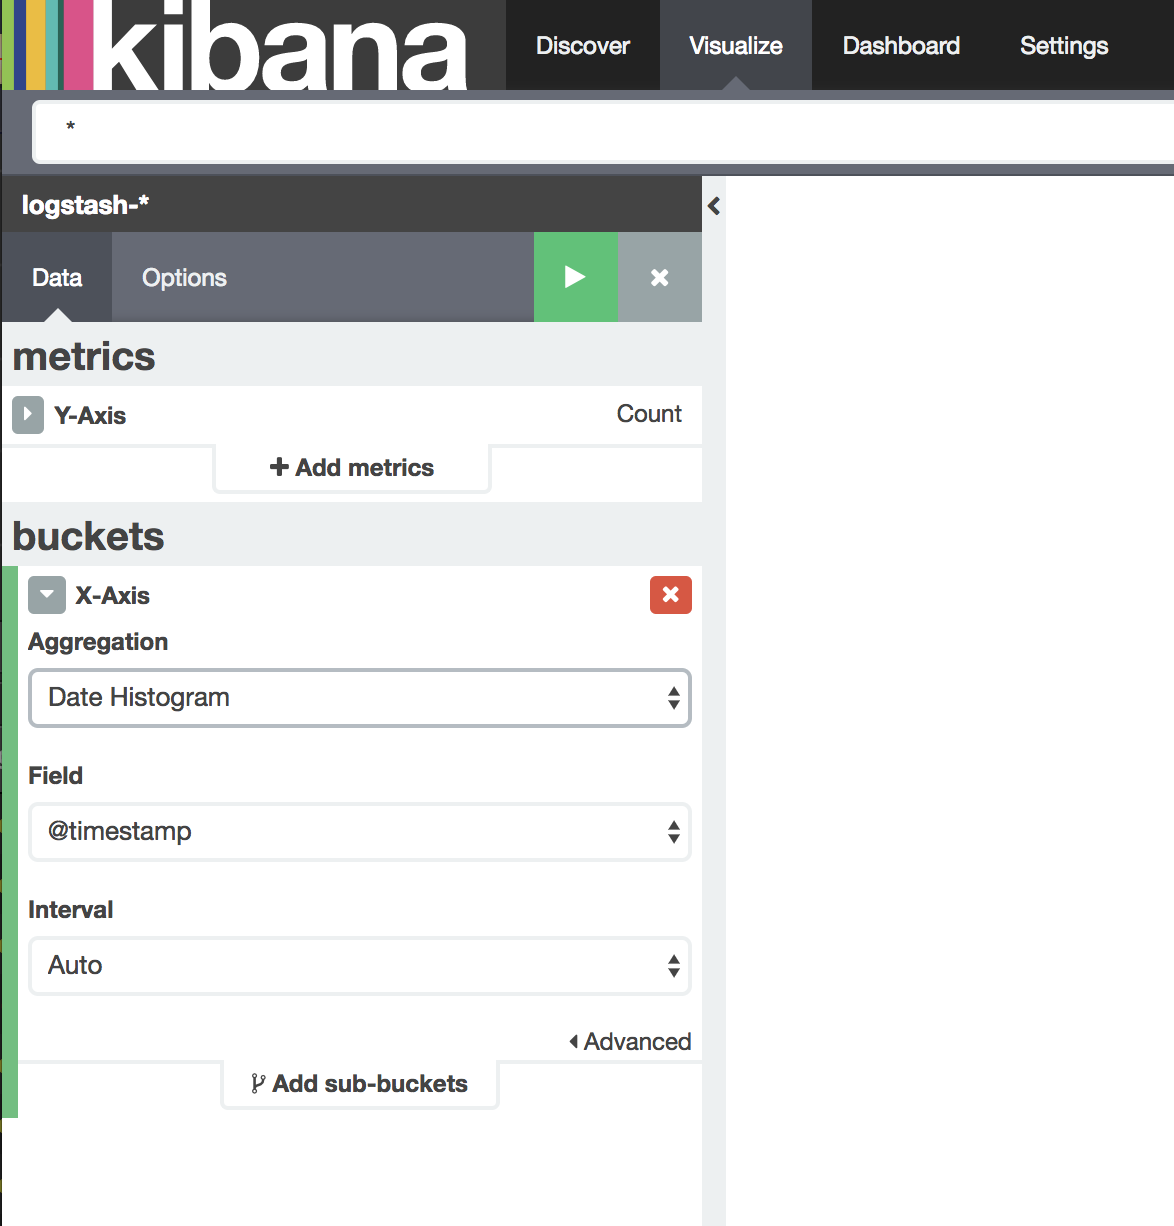Viewport: 1174px width, 1226px height.
Task: Collapse the X-Axis bucket settings
Action: (x=47, y=595)
